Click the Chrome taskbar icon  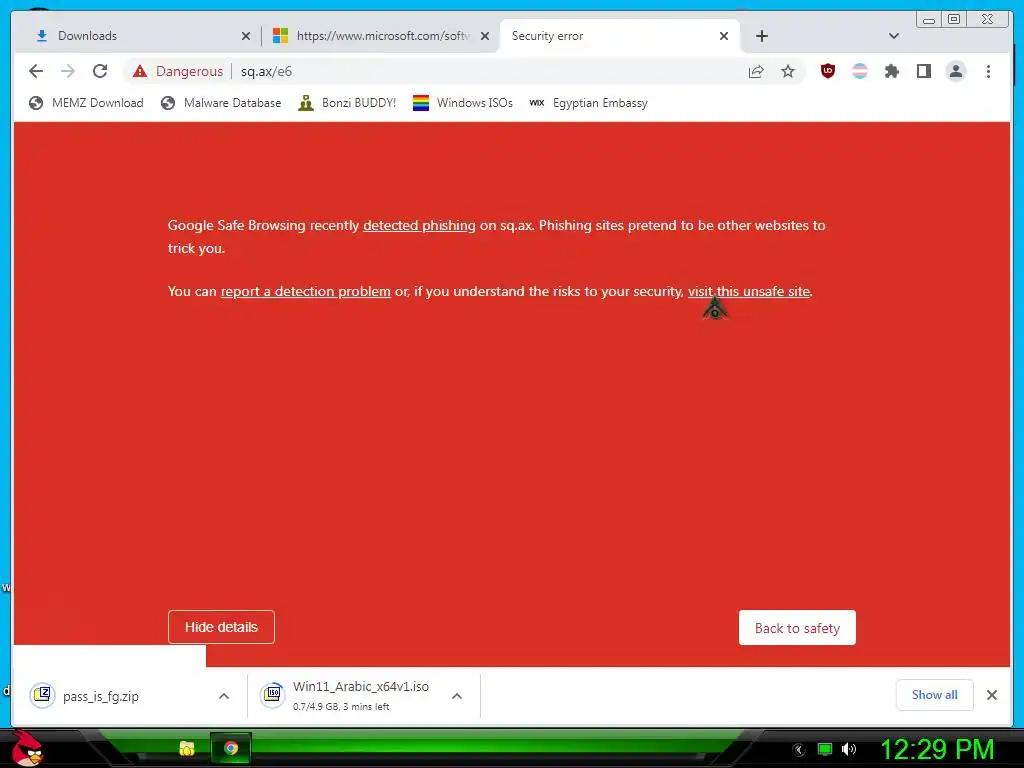pyautogui.click(x=231, y=748)
